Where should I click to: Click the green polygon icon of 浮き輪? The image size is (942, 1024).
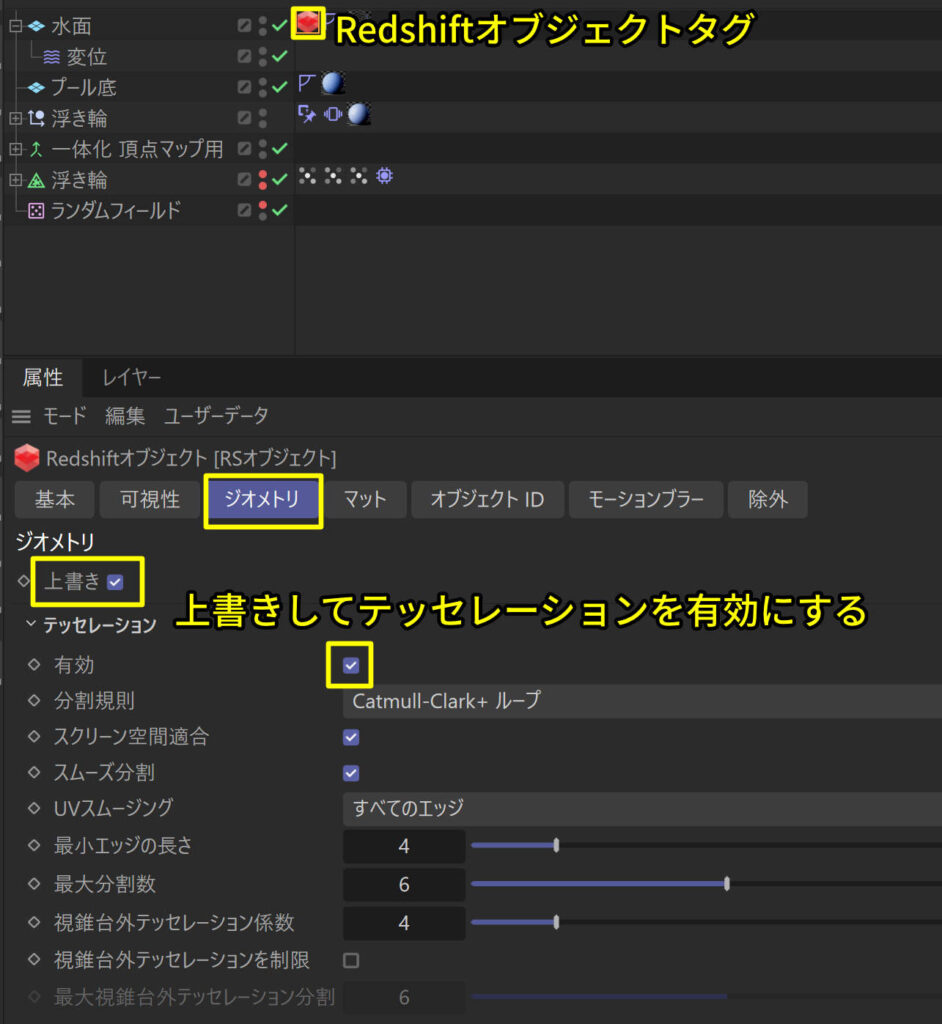(x=36, y=180)
